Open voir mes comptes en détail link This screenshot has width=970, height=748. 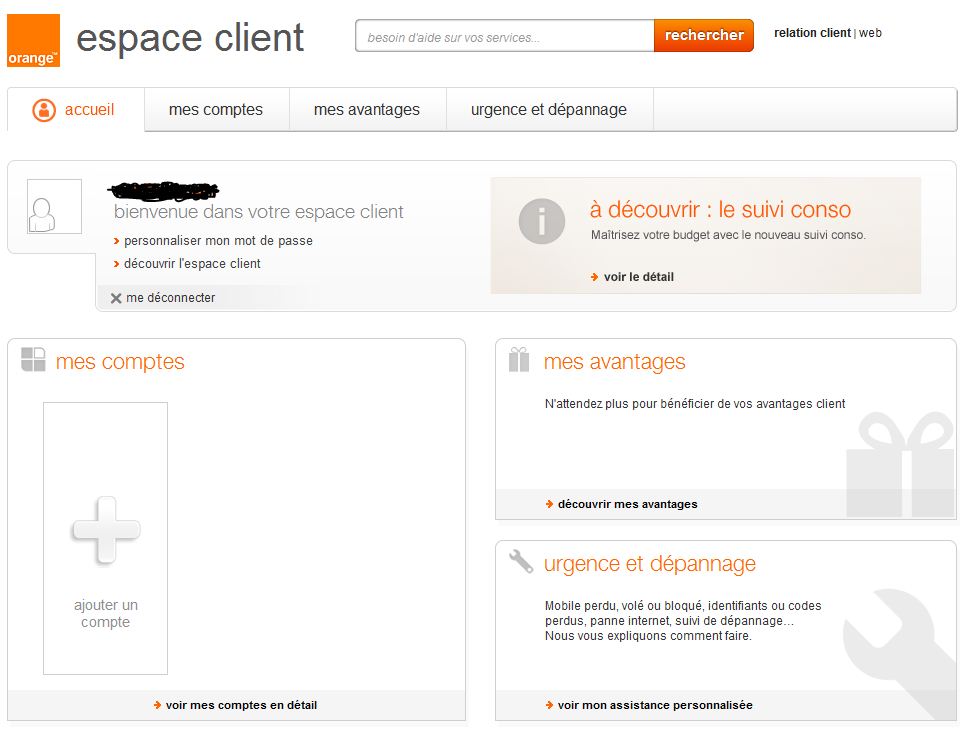pos(241,705)
